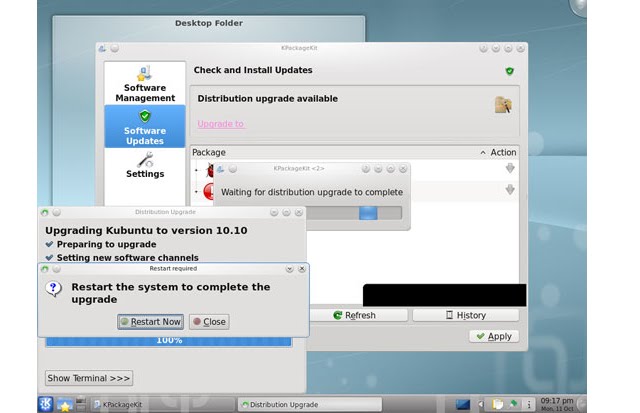Click the 'Preparing to upgrade' step
Viewport: 640px width, 413px height.
(x=106, y=244)
